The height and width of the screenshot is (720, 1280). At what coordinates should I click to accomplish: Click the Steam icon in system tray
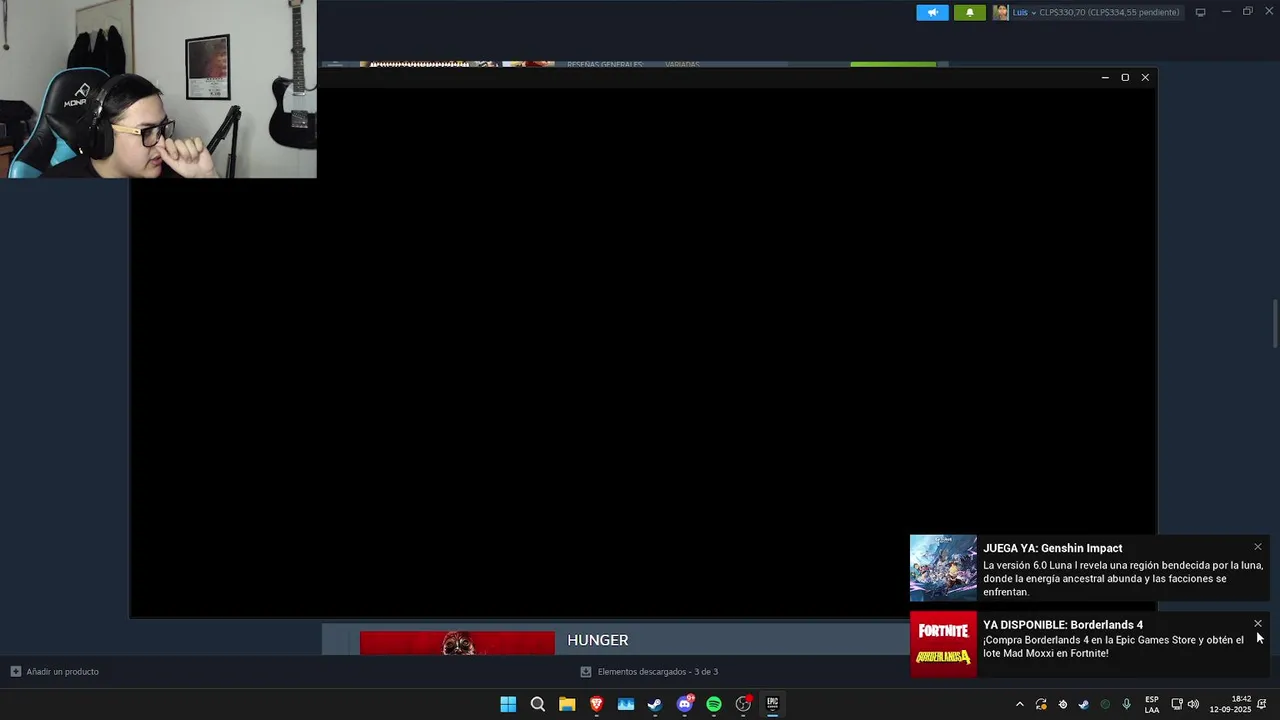point(1083,704)
